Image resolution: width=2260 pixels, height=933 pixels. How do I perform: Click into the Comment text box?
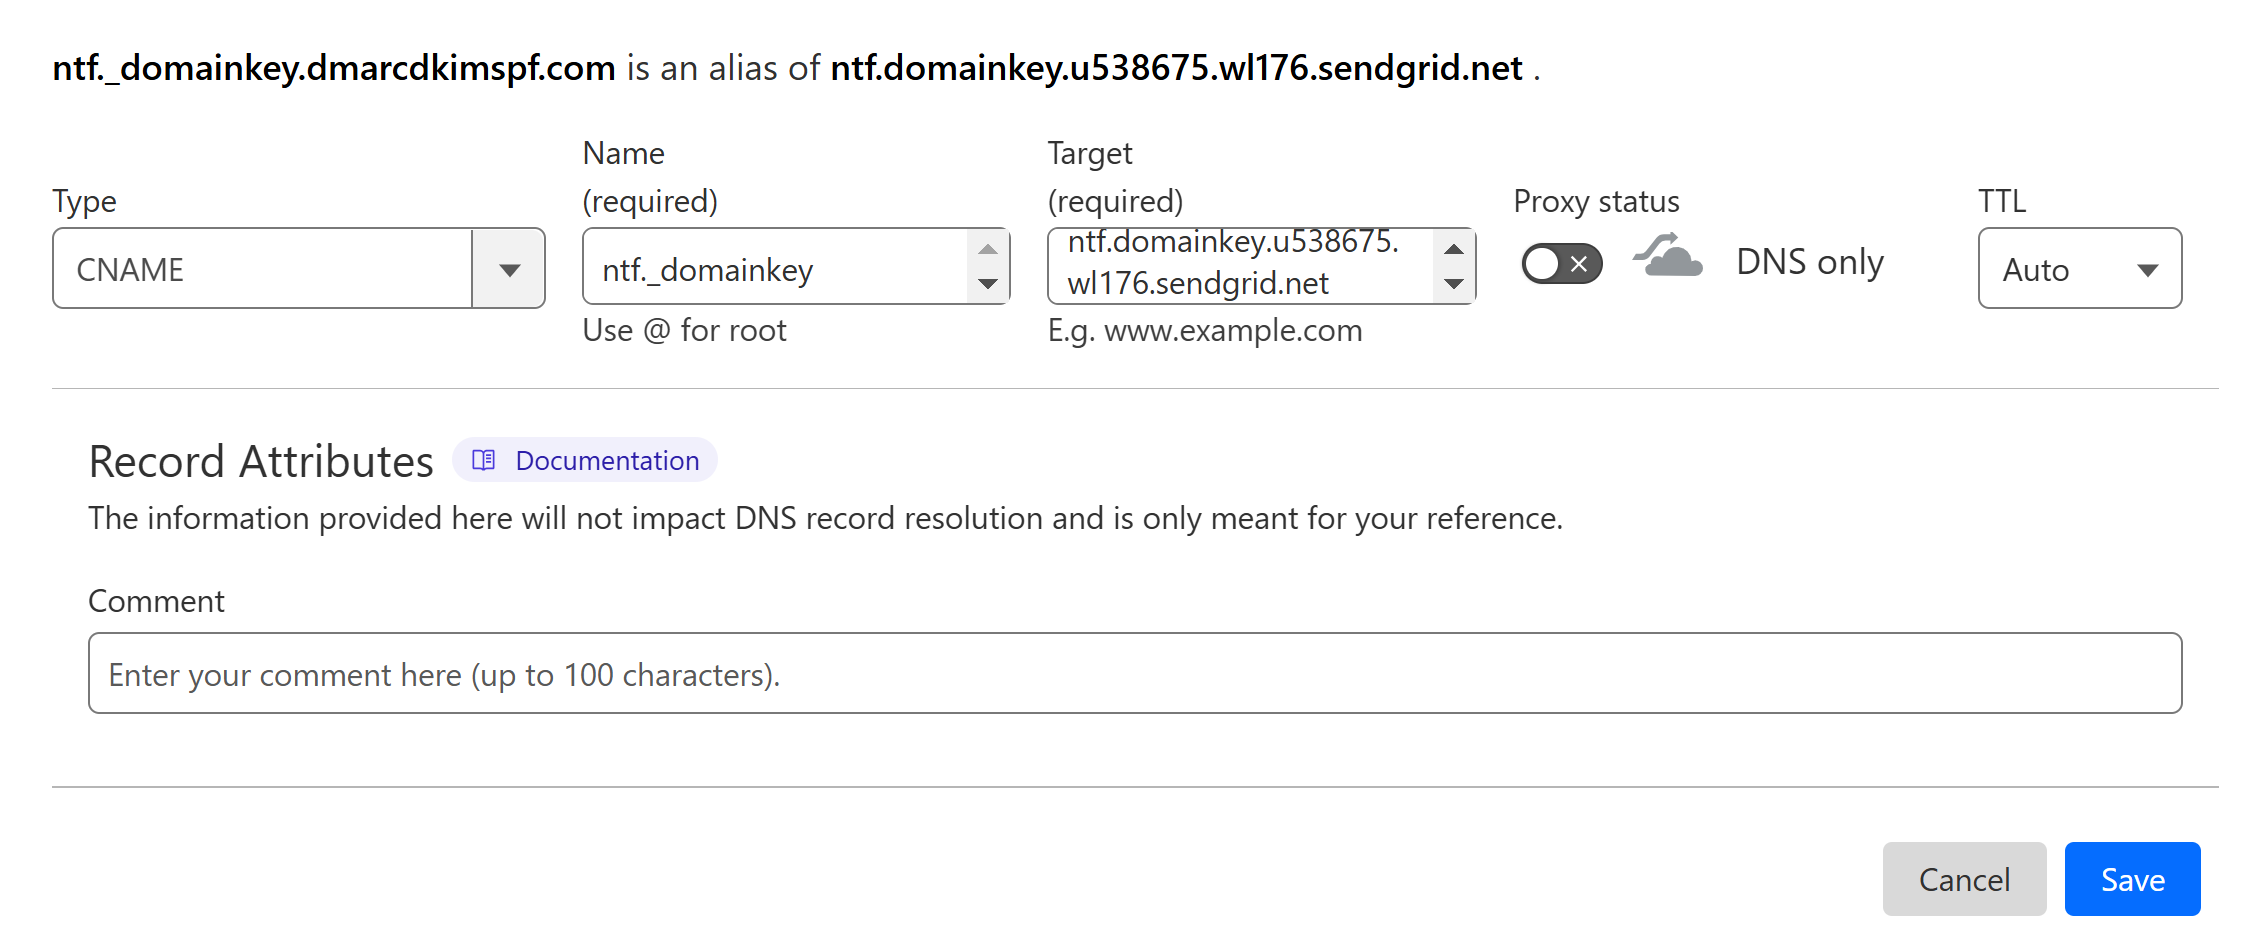[x=1135, y=673]
